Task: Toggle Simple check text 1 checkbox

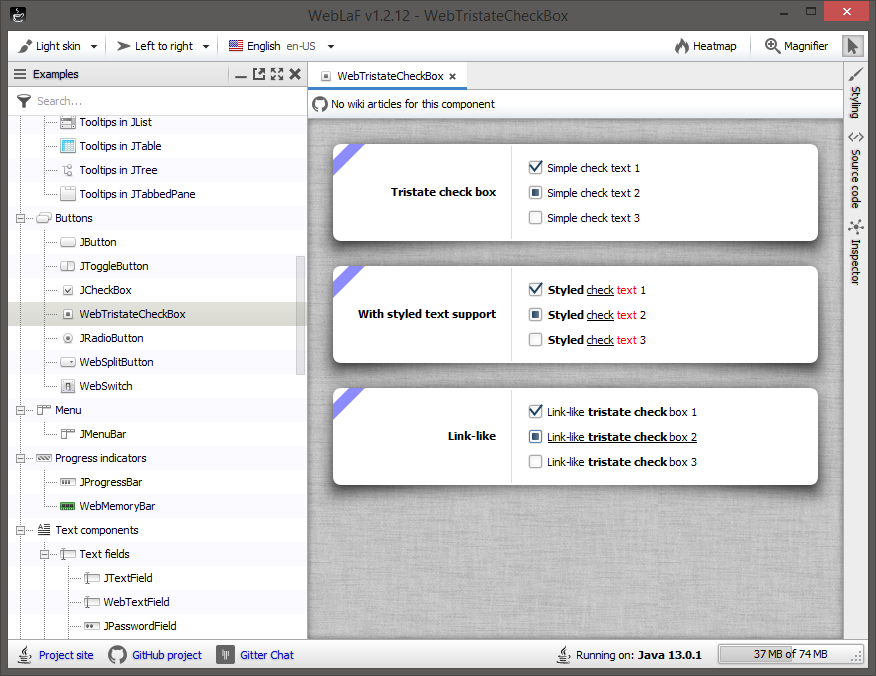Action: click(535, 168)
